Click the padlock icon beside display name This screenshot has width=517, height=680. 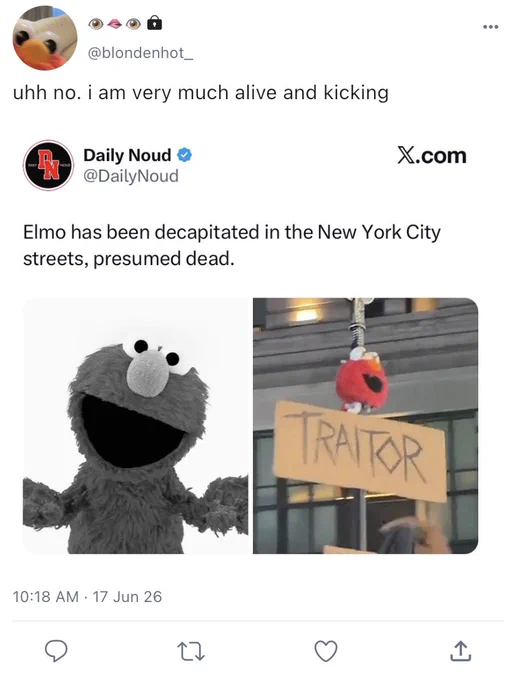(154, 23)
